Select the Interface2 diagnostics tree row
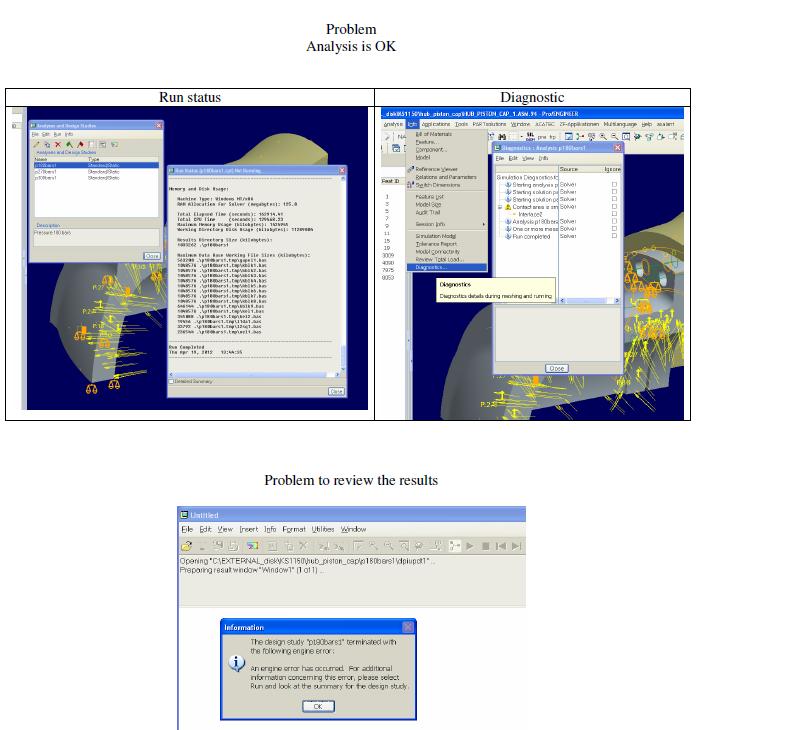The height and width of the screenshot is (730, 800). [530, 214]
